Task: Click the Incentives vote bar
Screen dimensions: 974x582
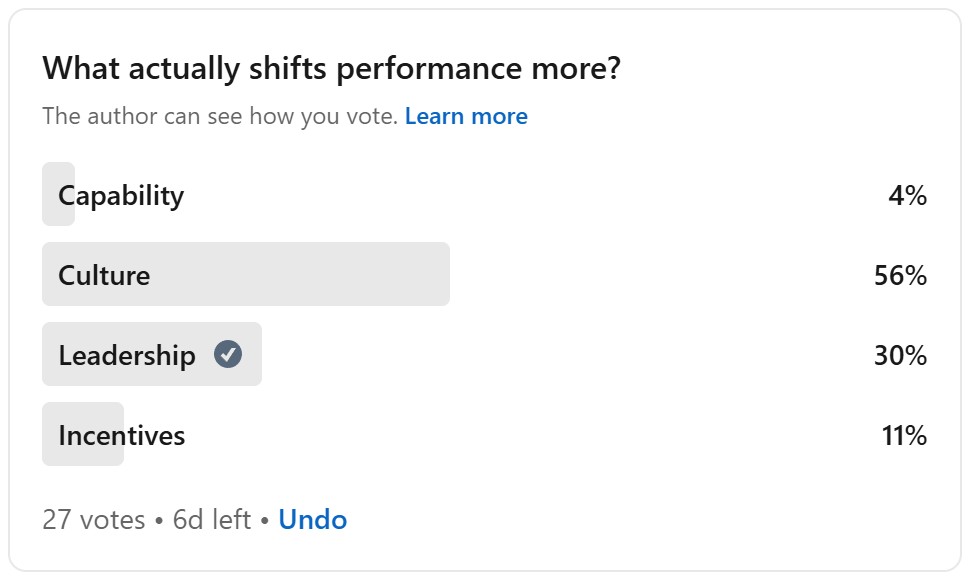Action: point(83,434)
